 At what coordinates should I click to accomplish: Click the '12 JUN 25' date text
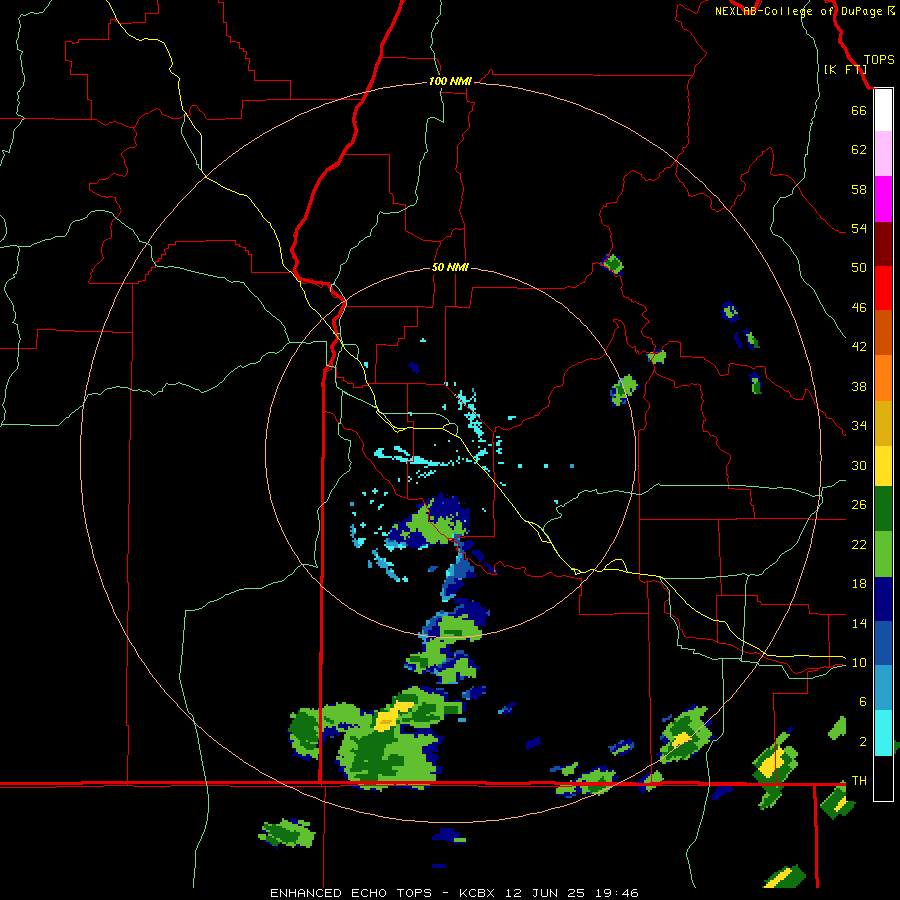pos(545,893)
